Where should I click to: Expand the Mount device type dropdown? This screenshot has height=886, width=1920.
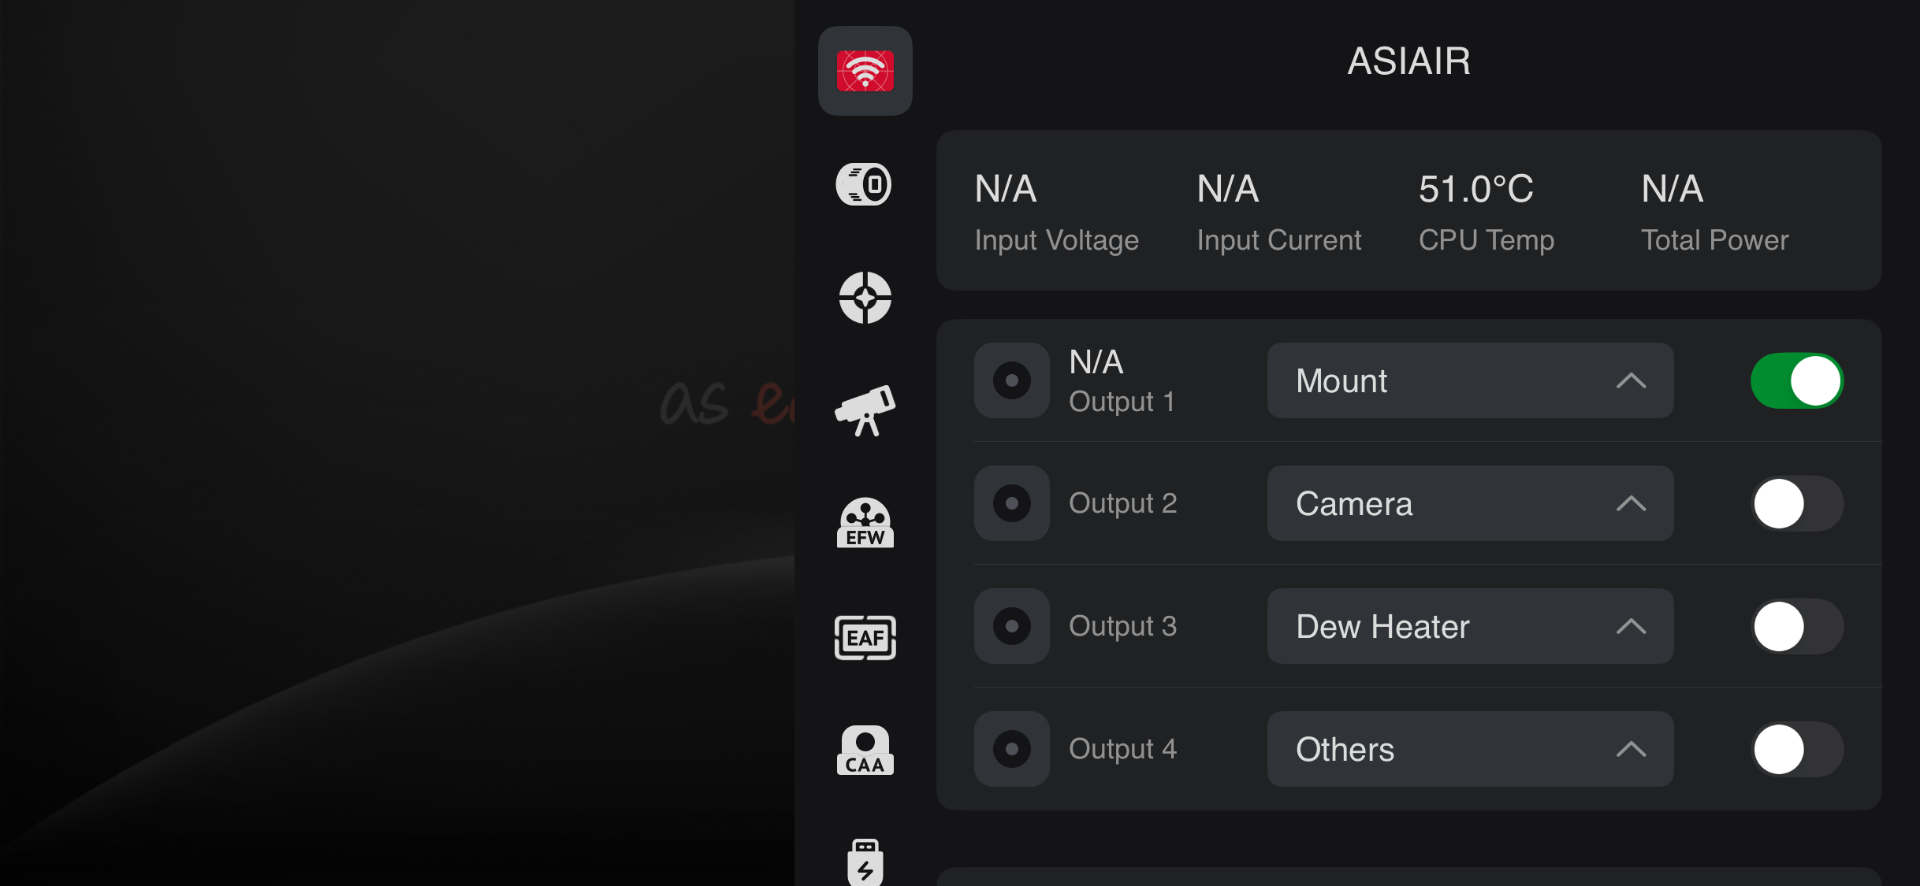click(x=1470, y=381)
